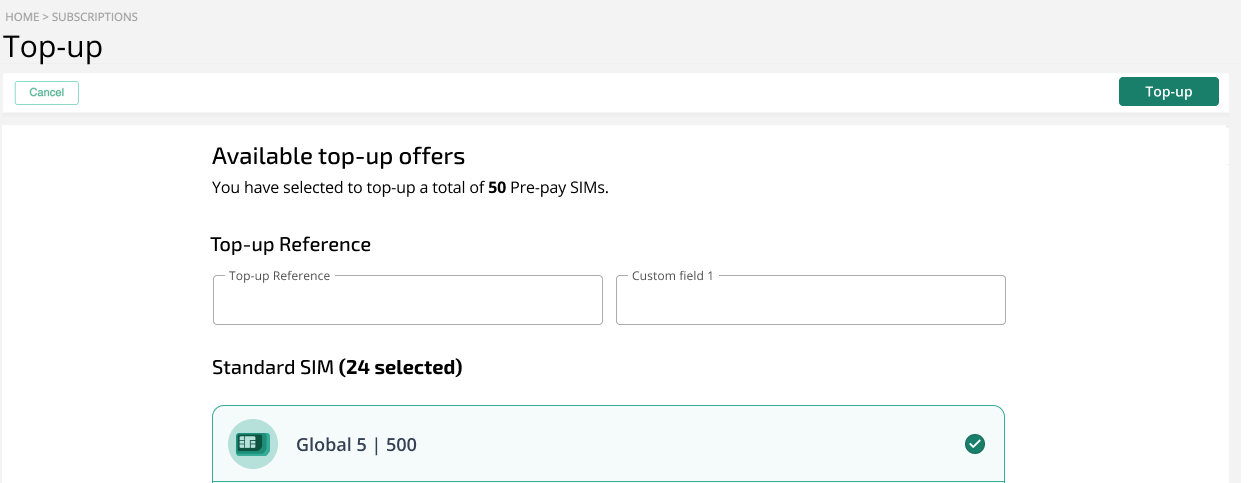Click the Top-up Reference floating field label
The width and height of the screenshot is (1247, 483).
coord(280,276)
